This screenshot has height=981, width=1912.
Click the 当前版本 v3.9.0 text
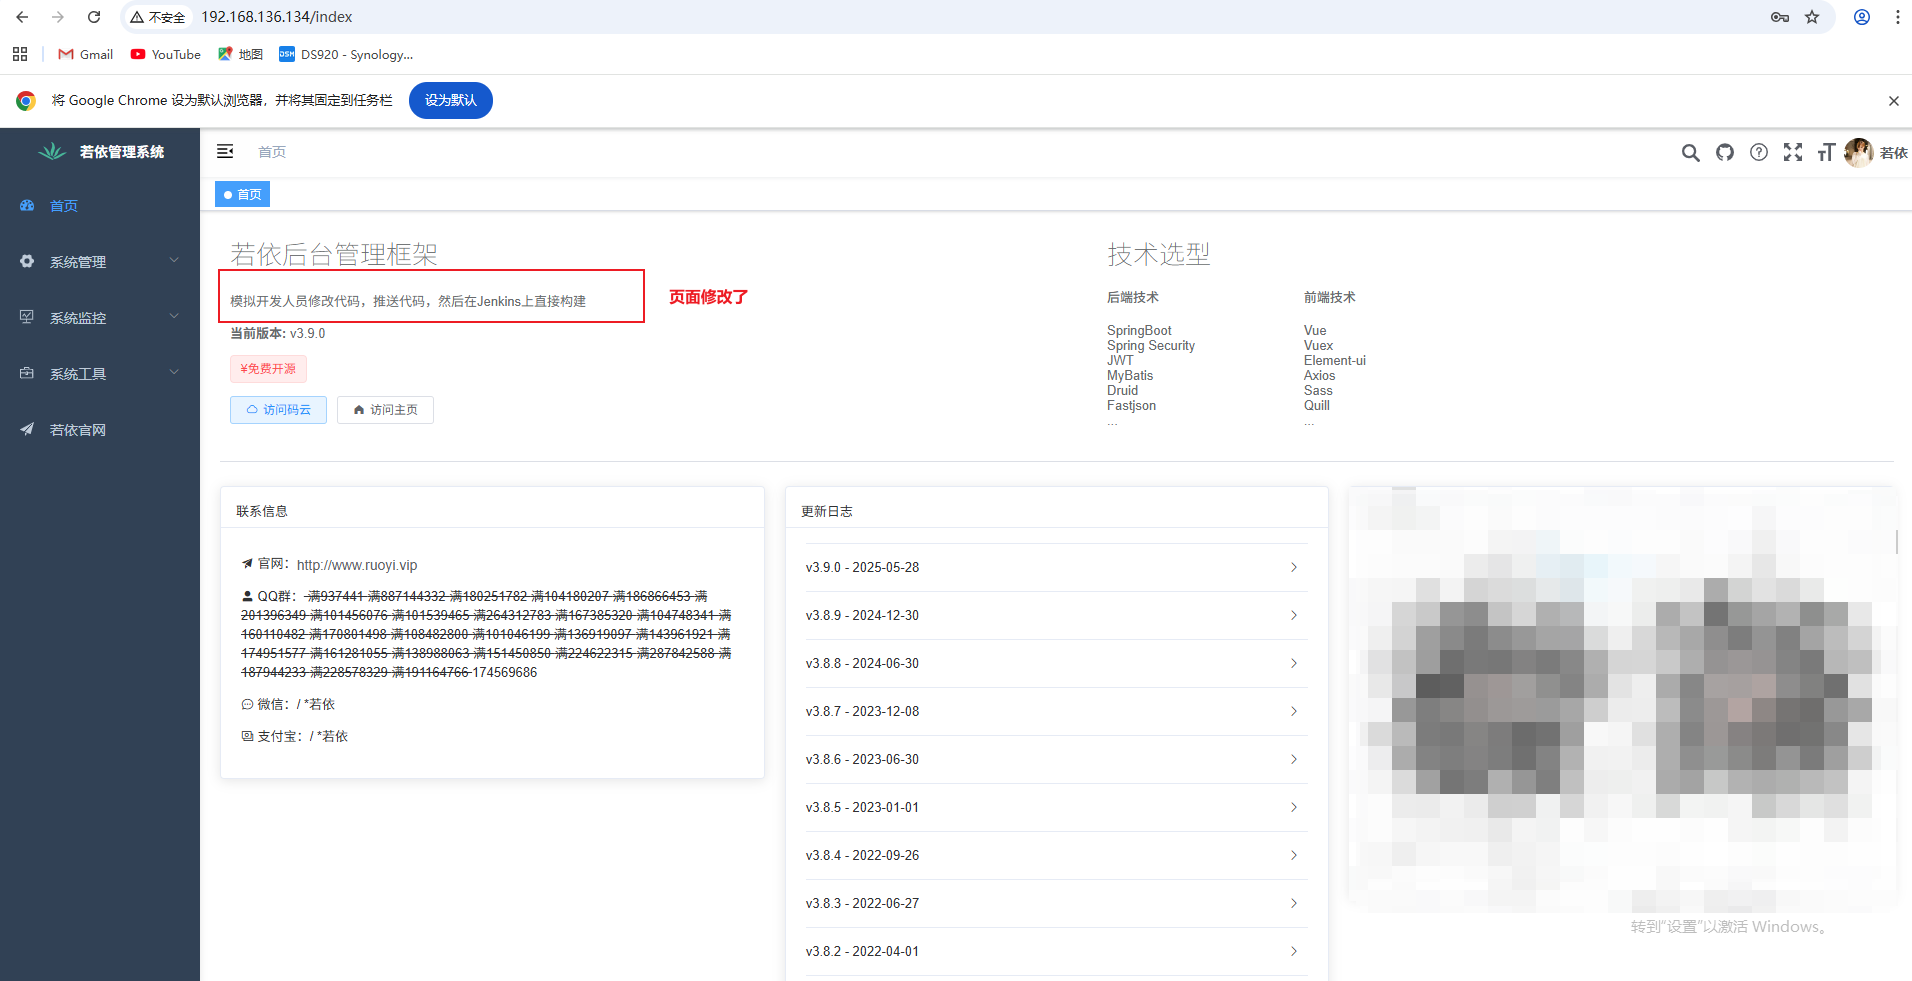point(278,334)
